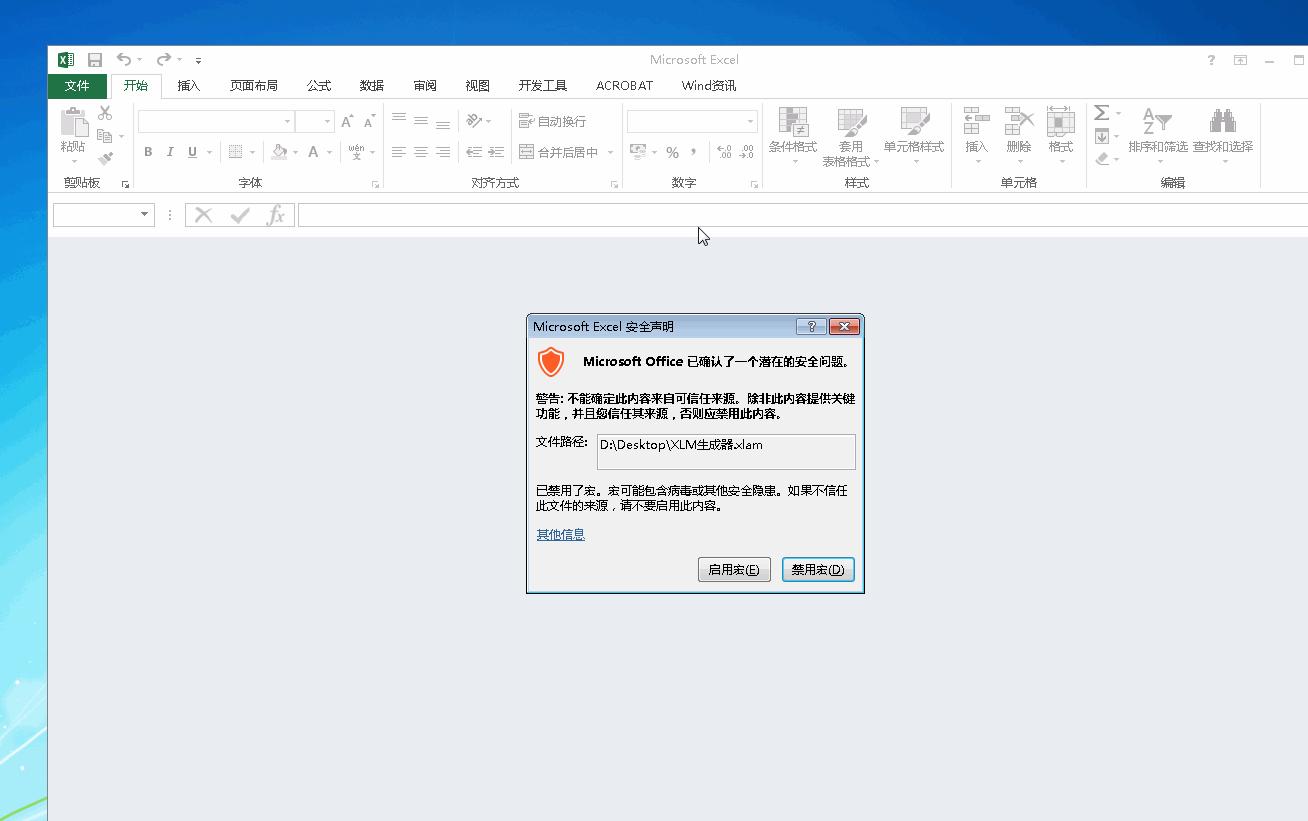Center text horizontally icon
Viewport: 1308px width, 821px height.
(x=421, y=152)
